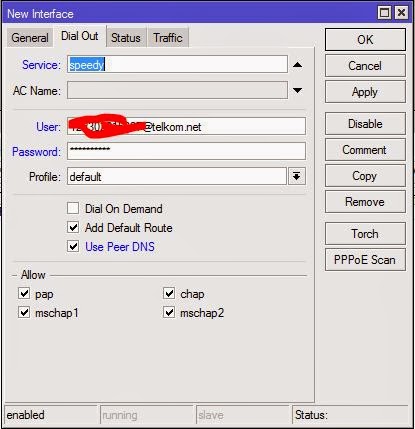This screenshot has height=429, width=415.
Task: Click the Copy button
Action: coord(365,176)
